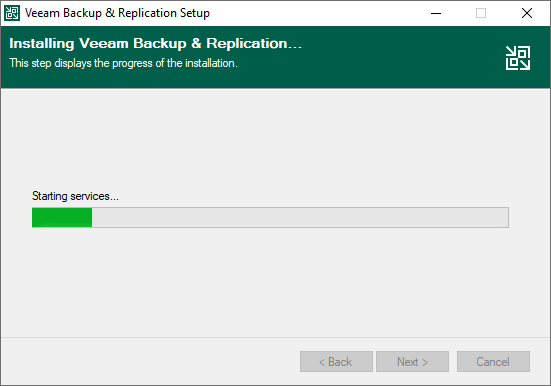This screenshot has width=551, height=386.
Task: Close the Veeam Setup window
Action: tap(526, 13)
